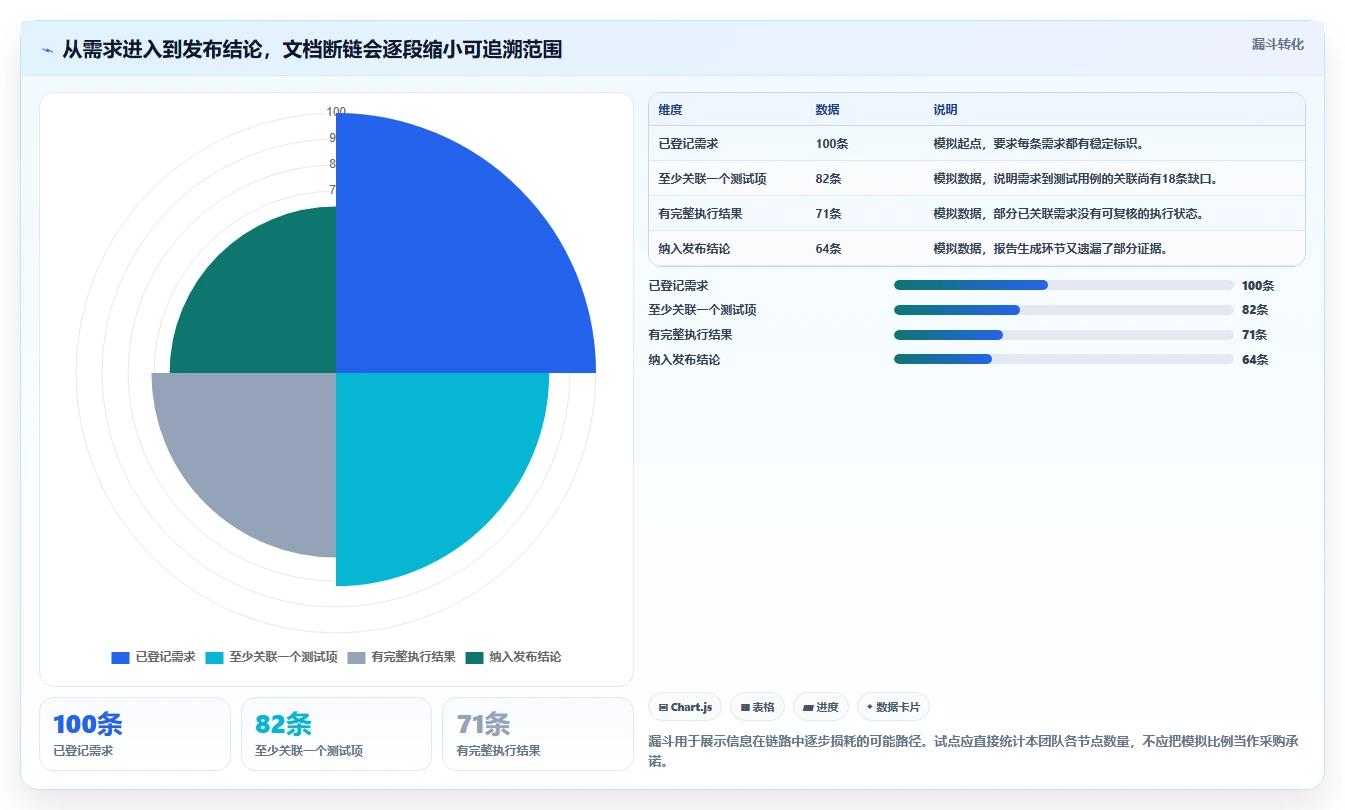Open the 71条 data card
Image resolution: width=1345 pixels, height=810 pixels.
point(538,734)
